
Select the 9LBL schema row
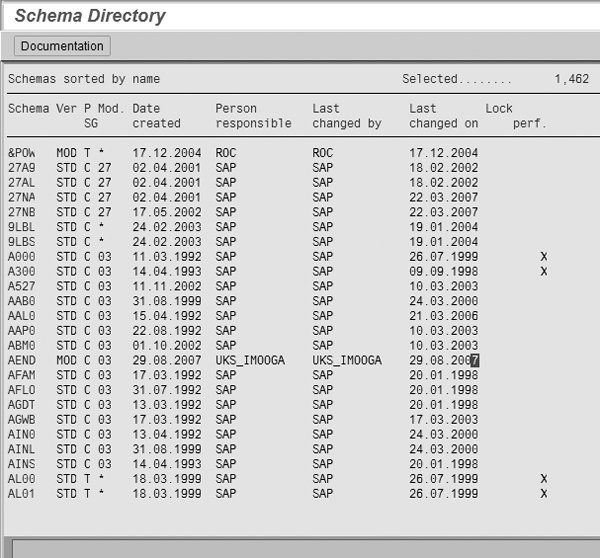[x=22, y=227]
